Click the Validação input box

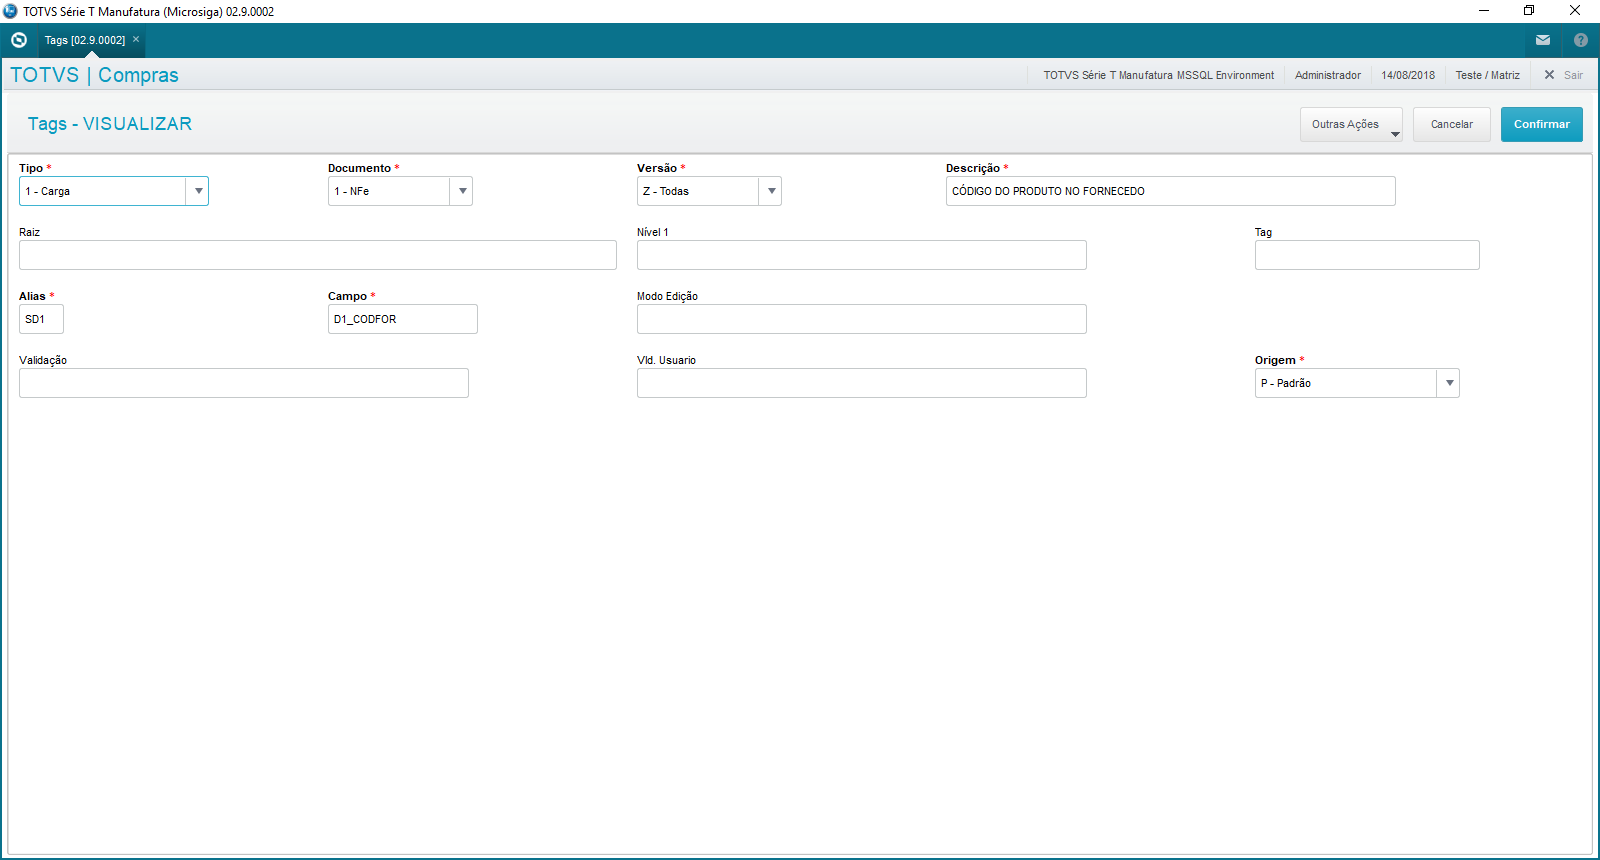click(x=243, y=383)
